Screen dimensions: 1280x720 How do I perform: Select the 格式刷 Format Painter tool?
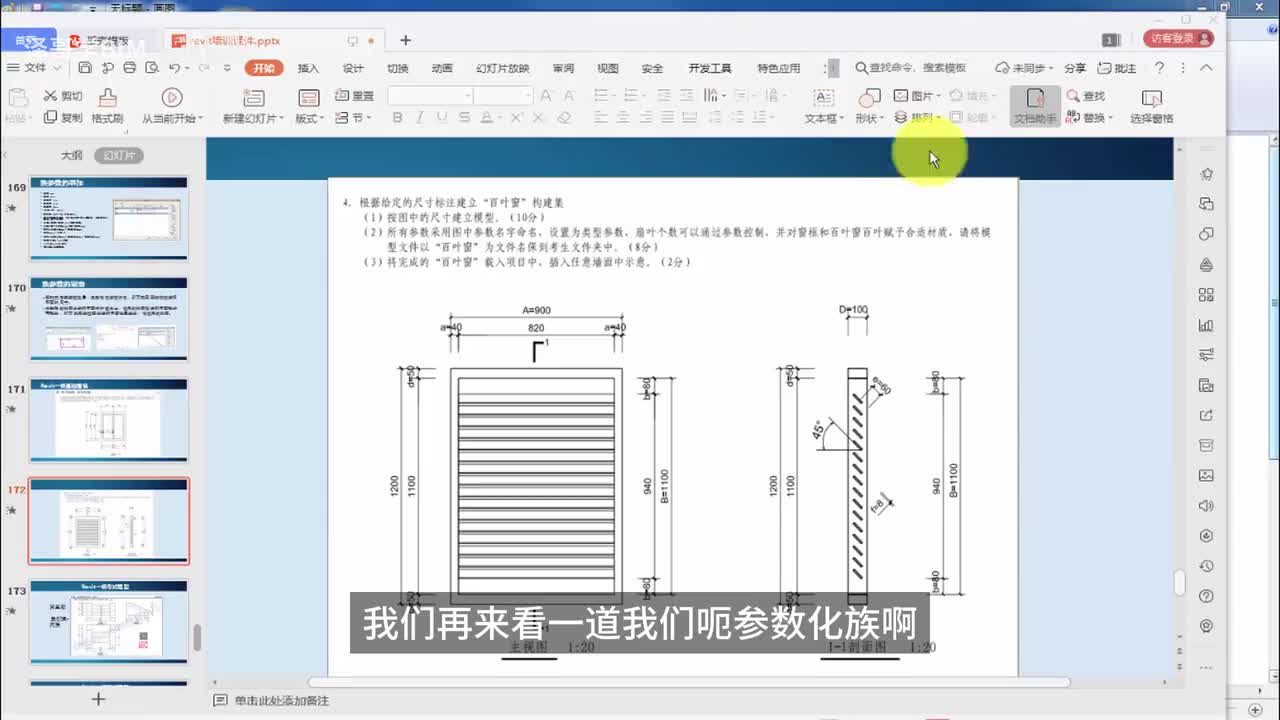coord(107,106)
